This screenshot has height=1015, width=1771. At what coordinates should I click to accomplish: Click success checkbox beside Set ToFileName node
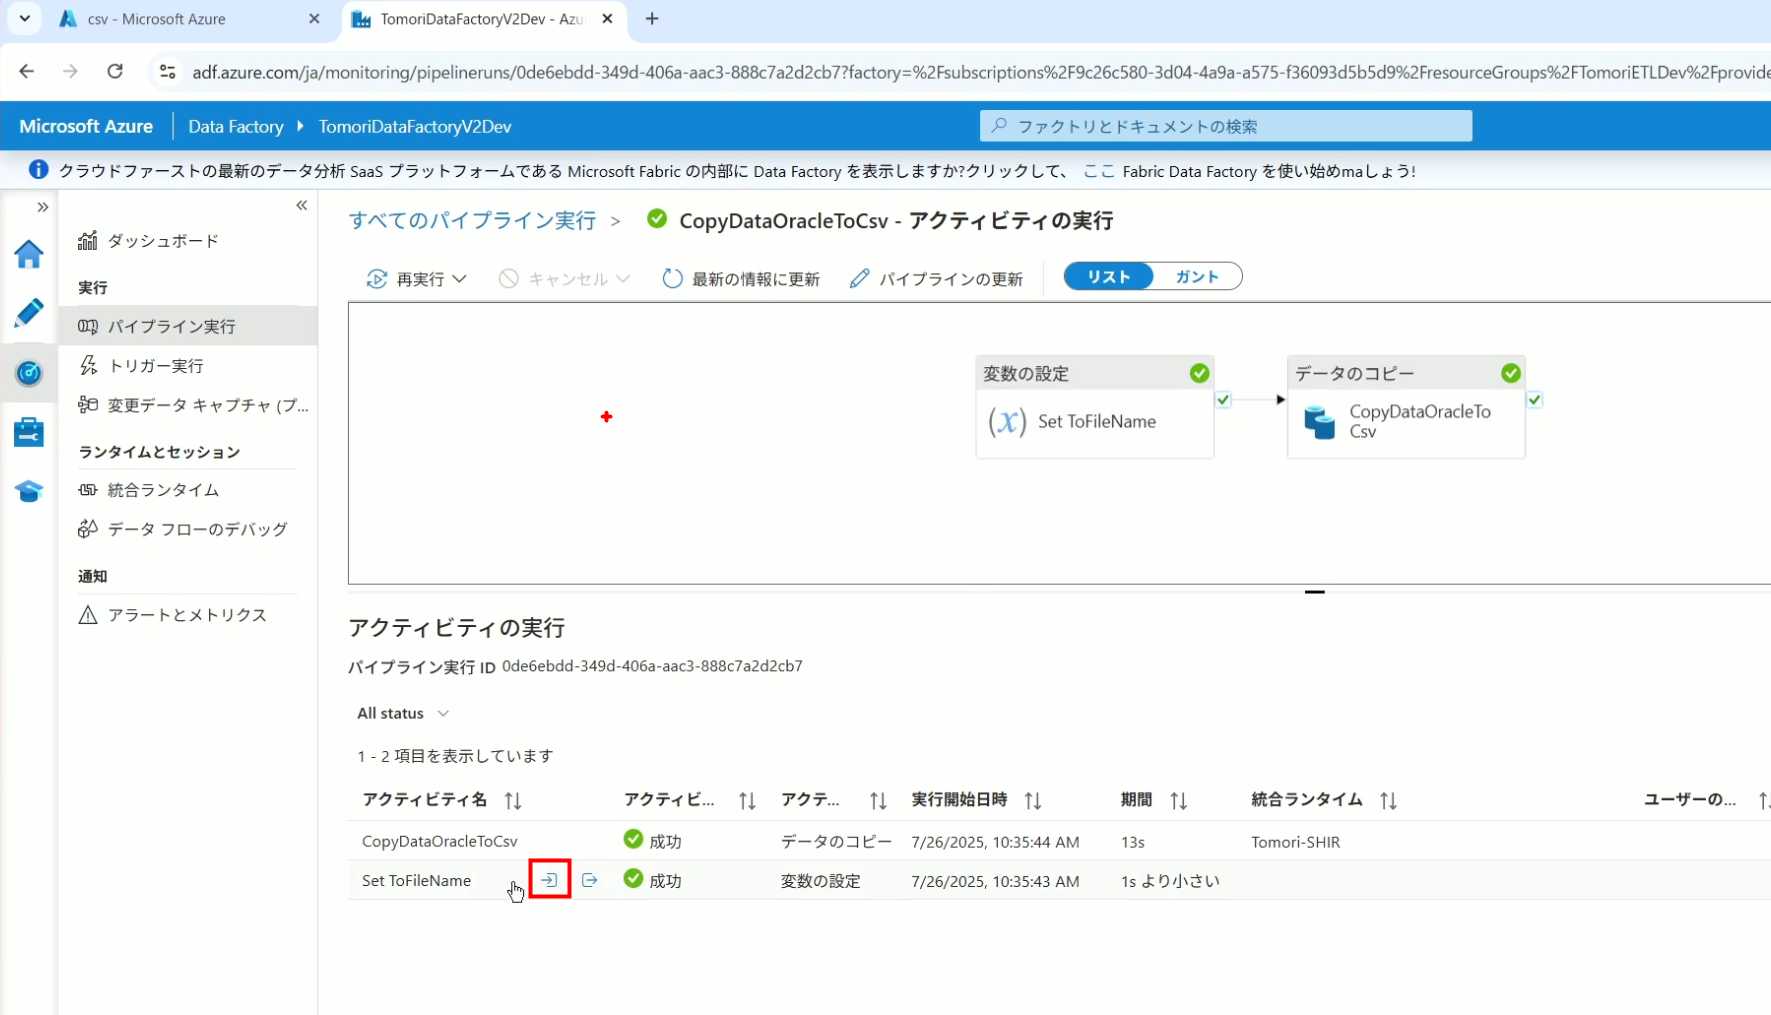tap(1223, 400)
